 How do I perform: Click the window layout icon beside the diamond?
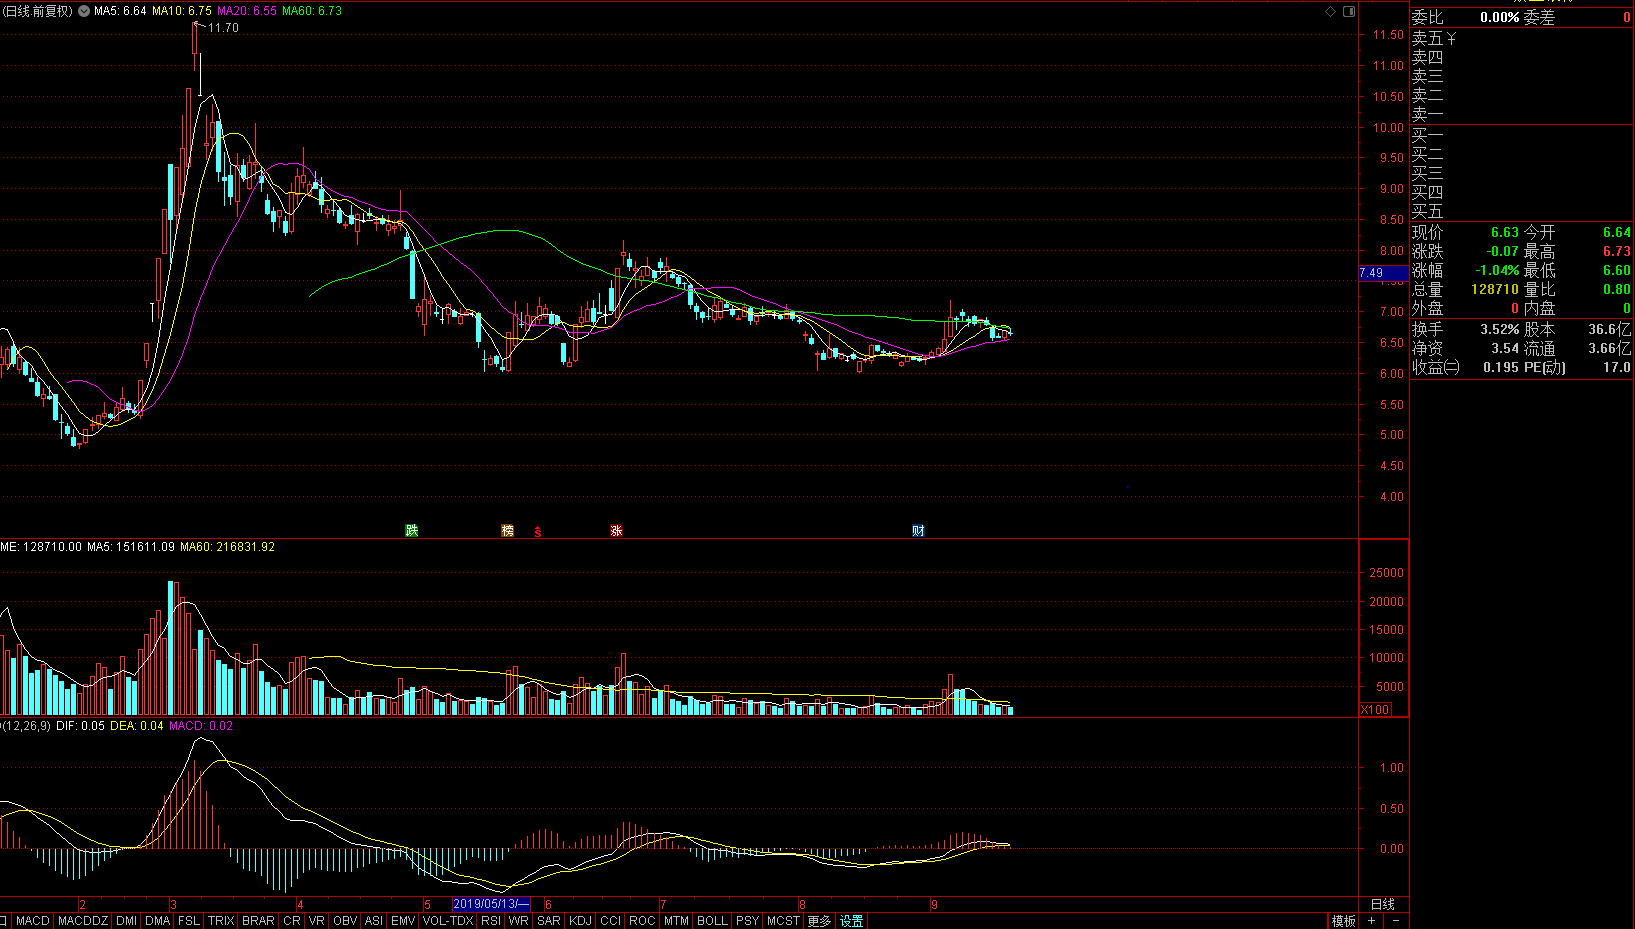pyautogui.click(x=1349, y=11)
